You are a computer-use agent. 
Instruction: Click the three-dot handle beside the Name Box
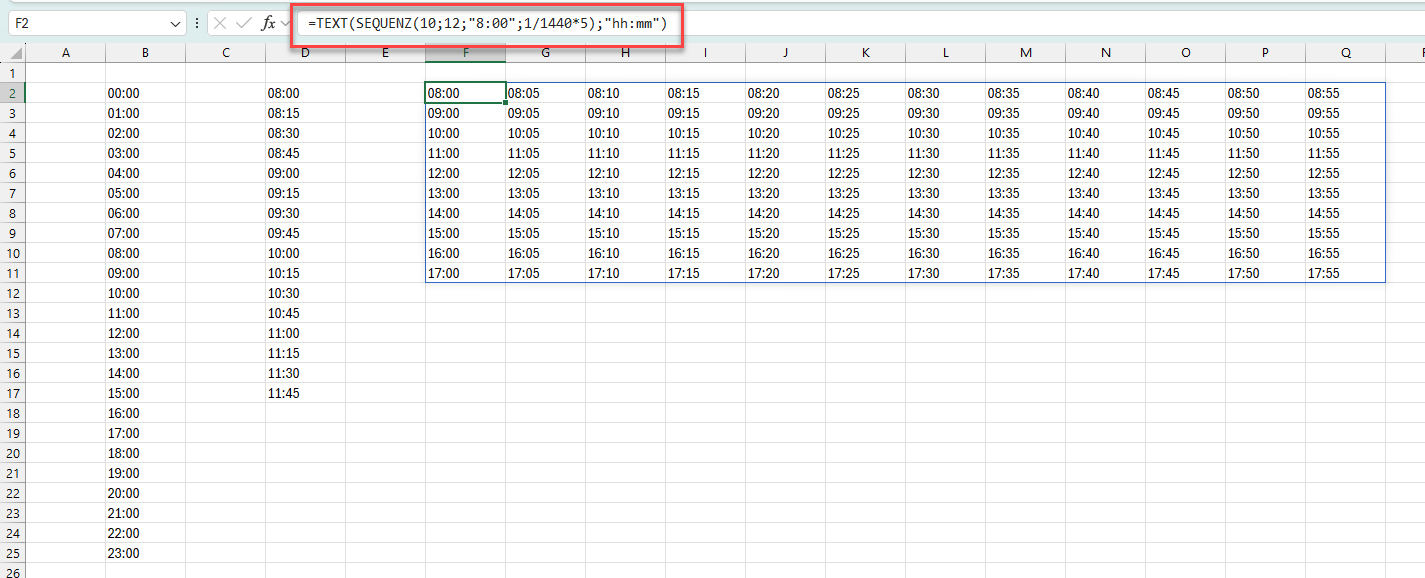pyautogui.click(x=197, y=23)
